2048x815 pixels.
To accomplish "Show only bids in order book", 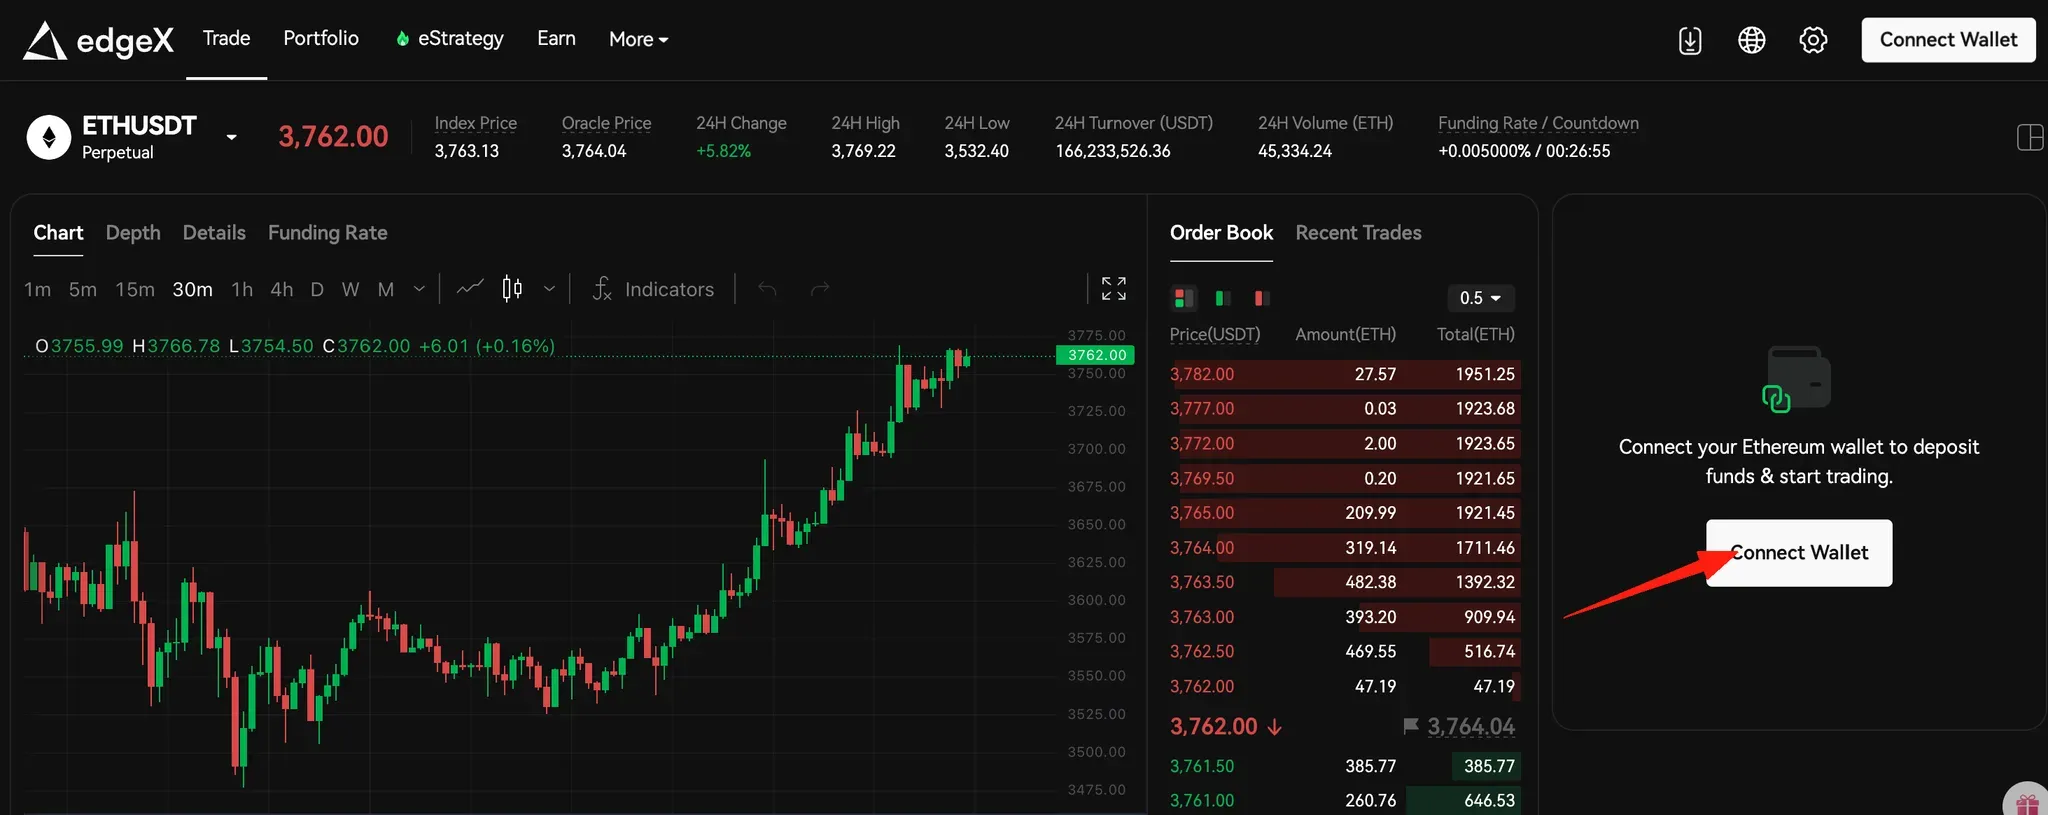I will click(x=1222, y=298).
